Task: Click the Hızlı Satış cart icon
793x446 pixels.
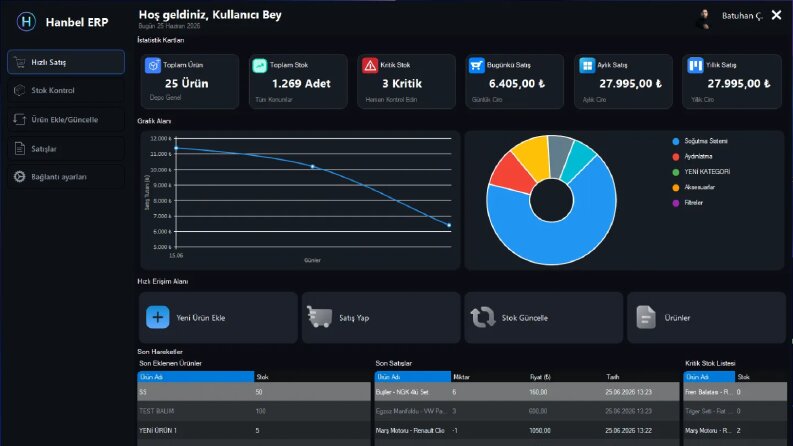Action: [20, 62]
